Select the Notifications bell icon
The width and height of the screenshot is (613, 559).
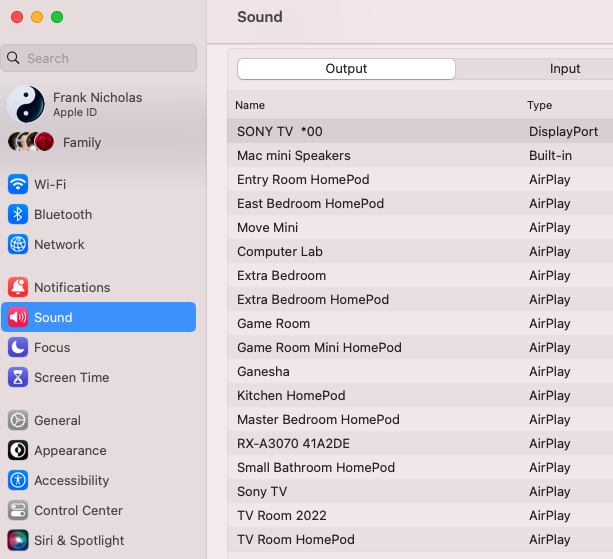coord(18,287)
